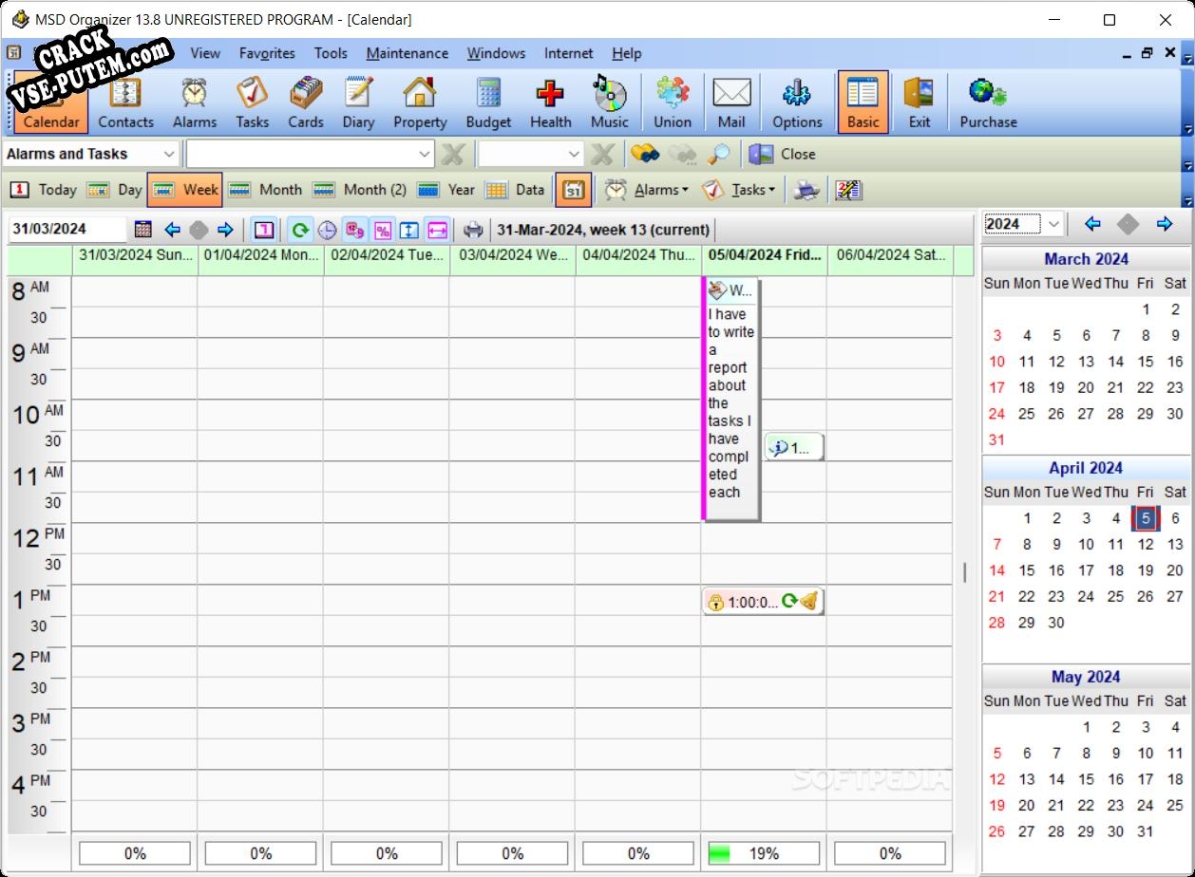Open the Budget module

click(x=489, y=102)
